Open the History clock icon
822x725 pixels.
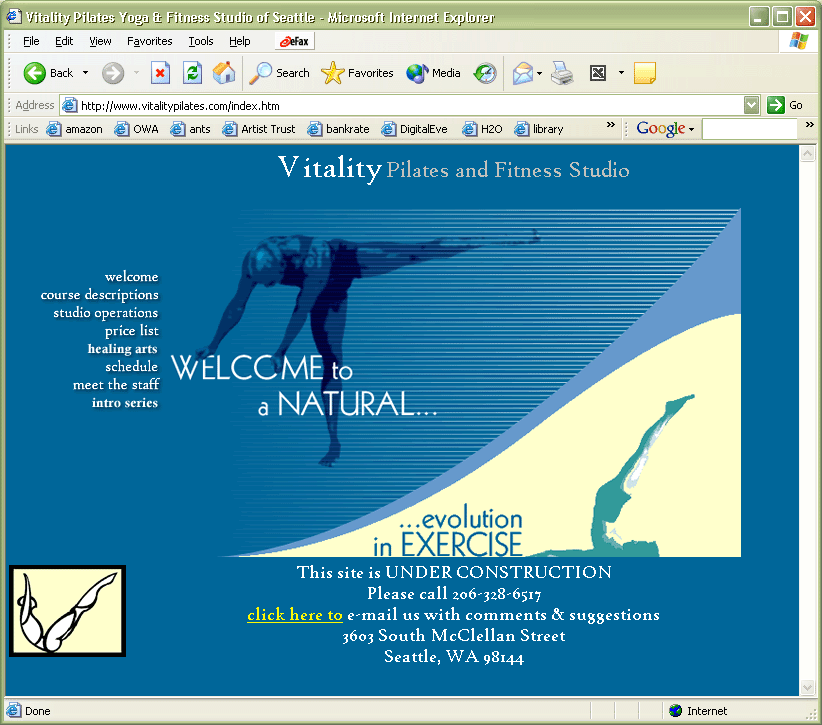tap(485, 73)
